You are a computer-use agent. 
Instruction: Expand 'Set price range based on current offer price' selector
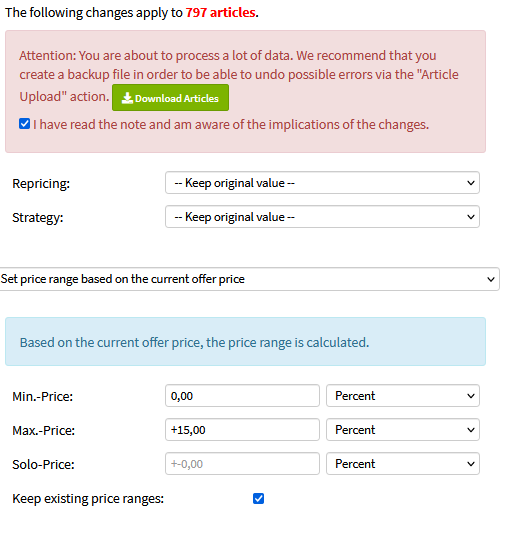point(249,279)
